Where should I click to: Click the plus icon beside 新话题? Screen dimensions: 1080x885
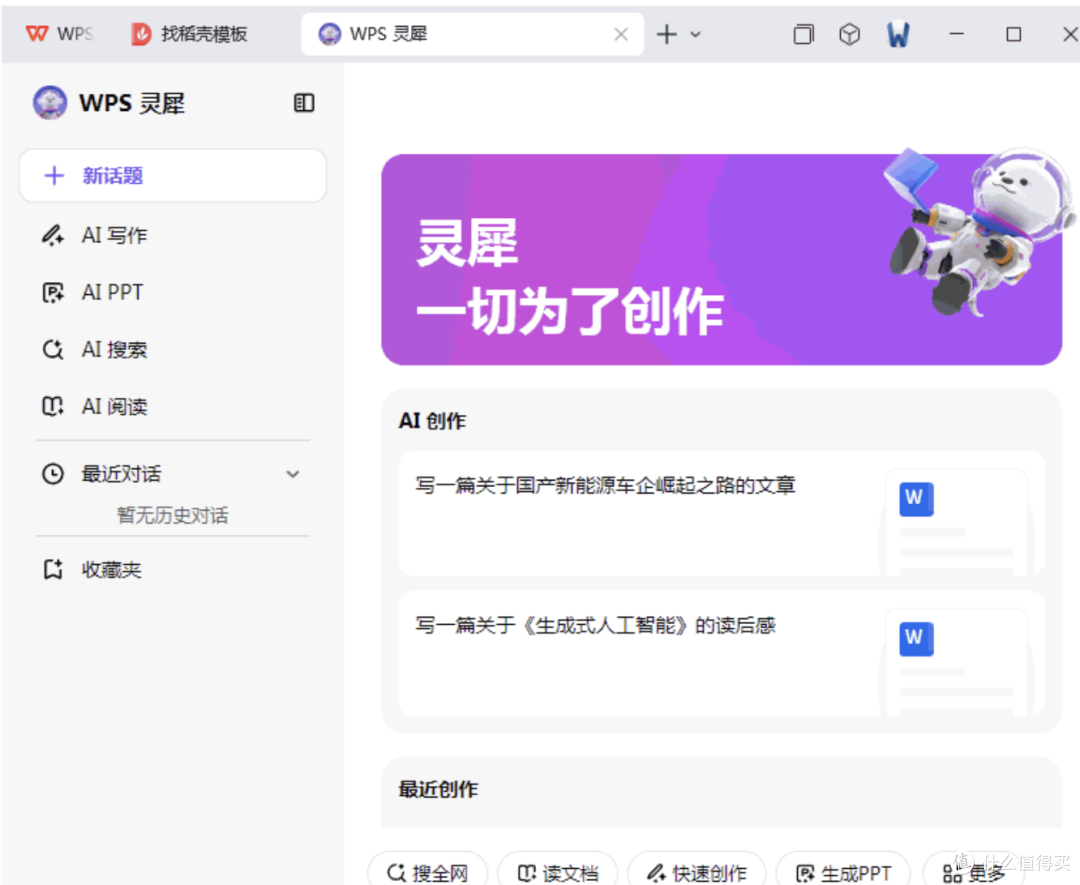coord(54,176)
